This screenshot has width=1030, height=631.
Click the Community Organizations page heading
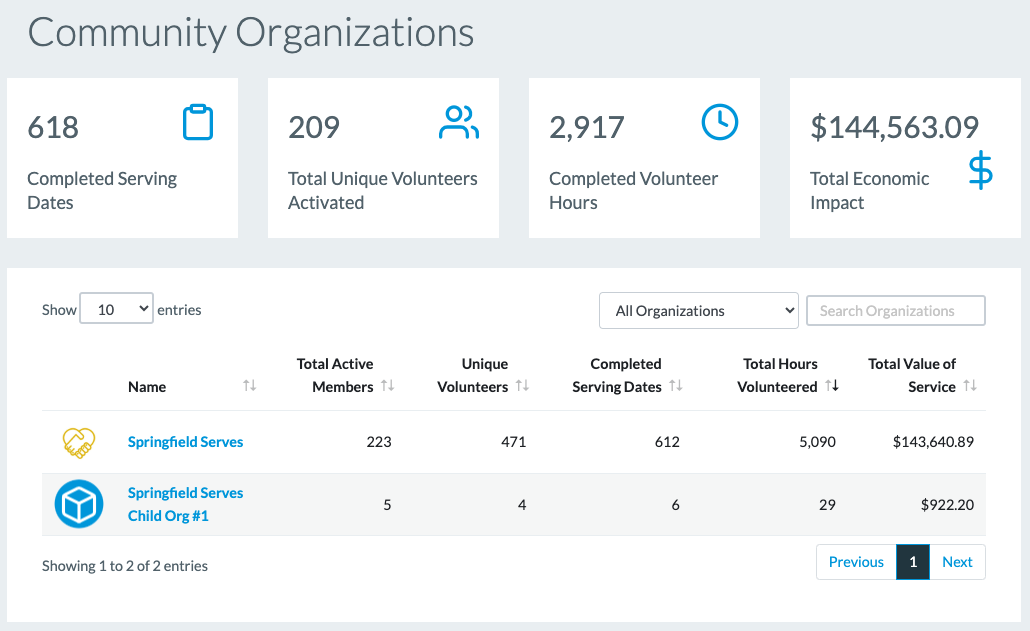pos(250,32)
